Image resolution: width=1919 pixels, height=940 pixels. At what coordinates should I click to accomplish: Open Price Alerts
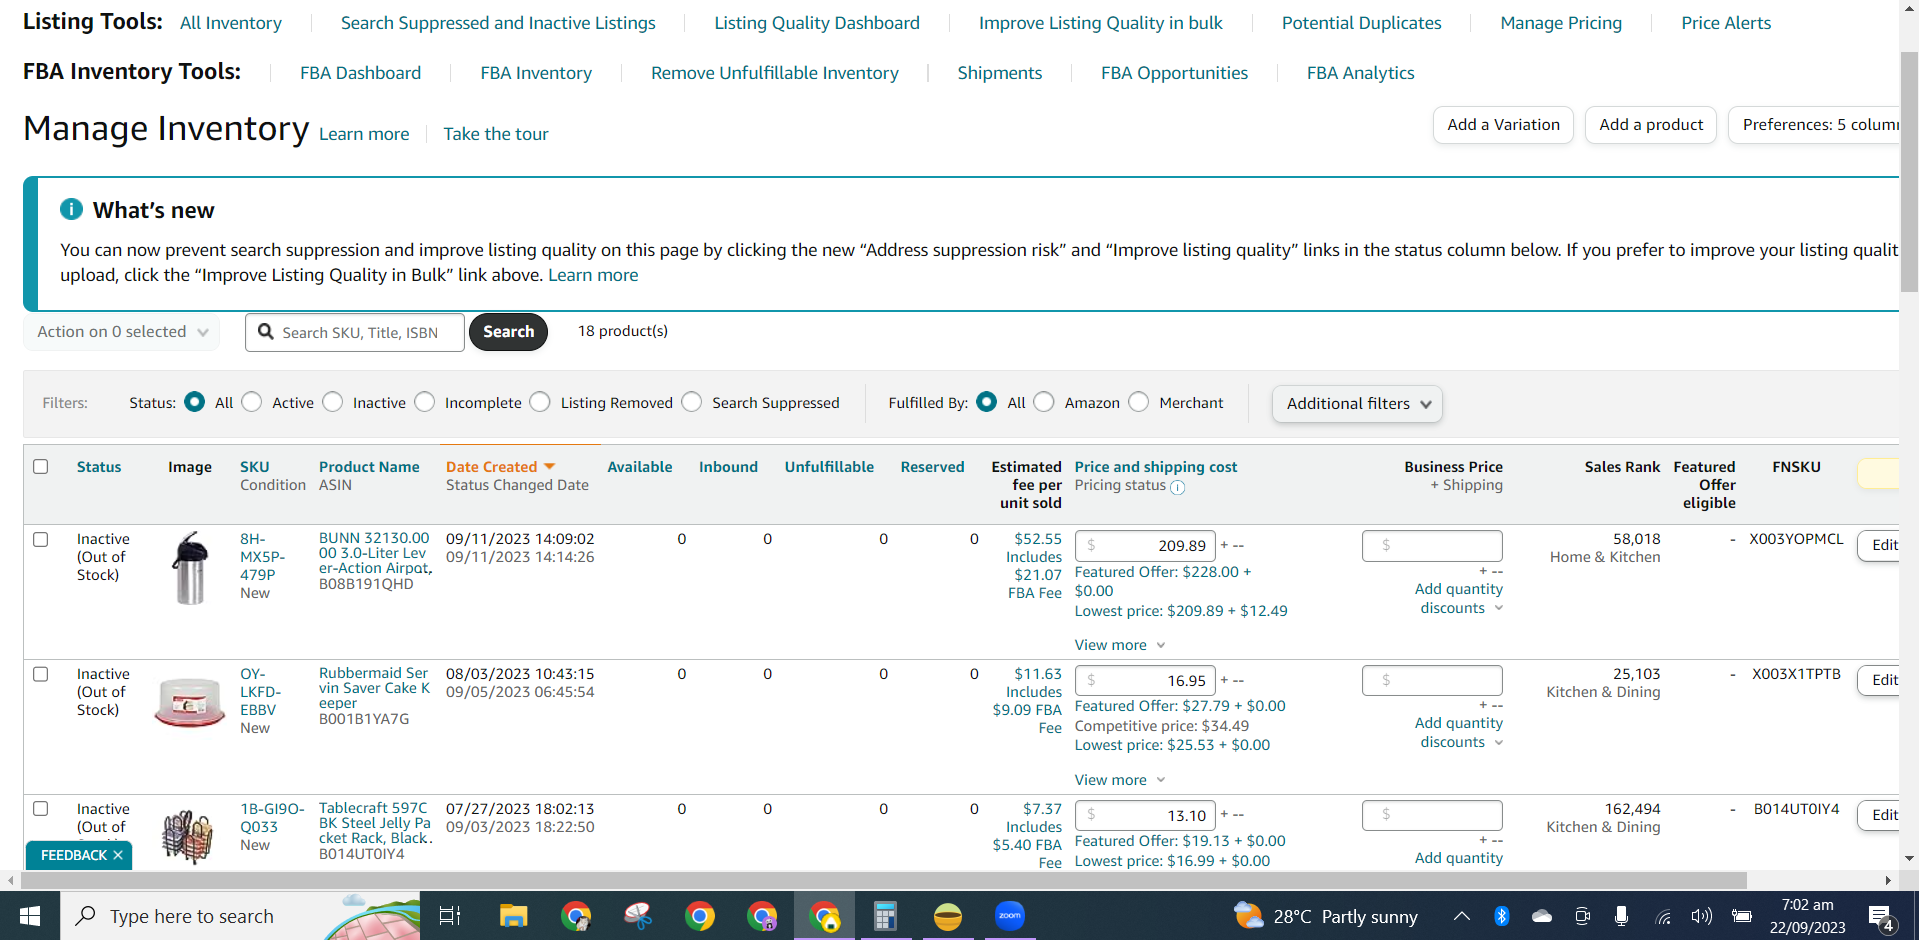[1726, 23]
